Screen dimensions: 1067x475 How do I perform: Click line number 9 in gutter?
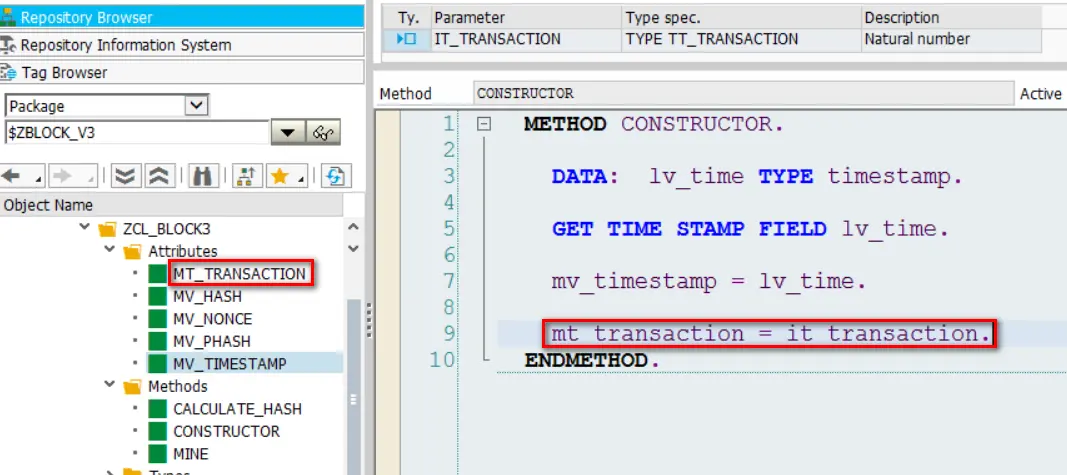(x=448, y=333)
